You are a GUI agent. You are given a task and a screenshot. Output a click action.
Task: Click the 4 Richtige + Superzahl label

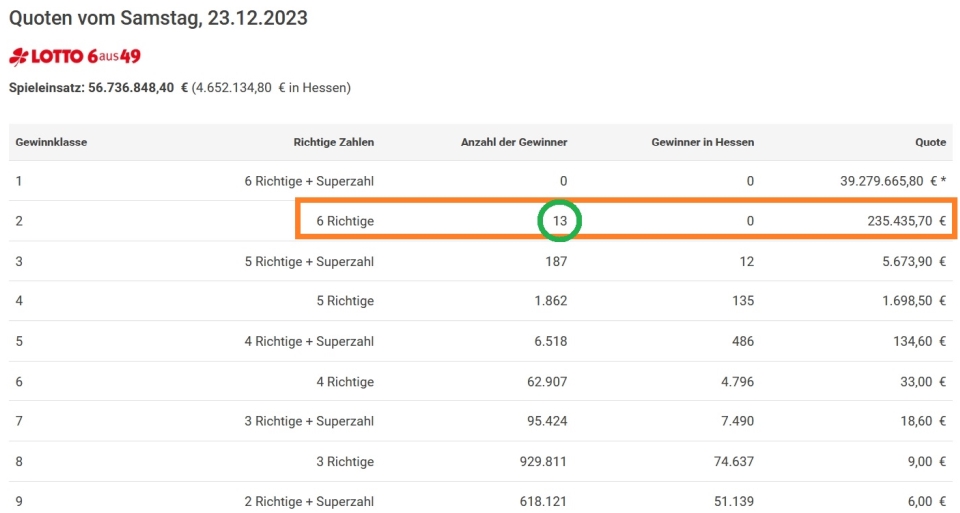[309, 342]
